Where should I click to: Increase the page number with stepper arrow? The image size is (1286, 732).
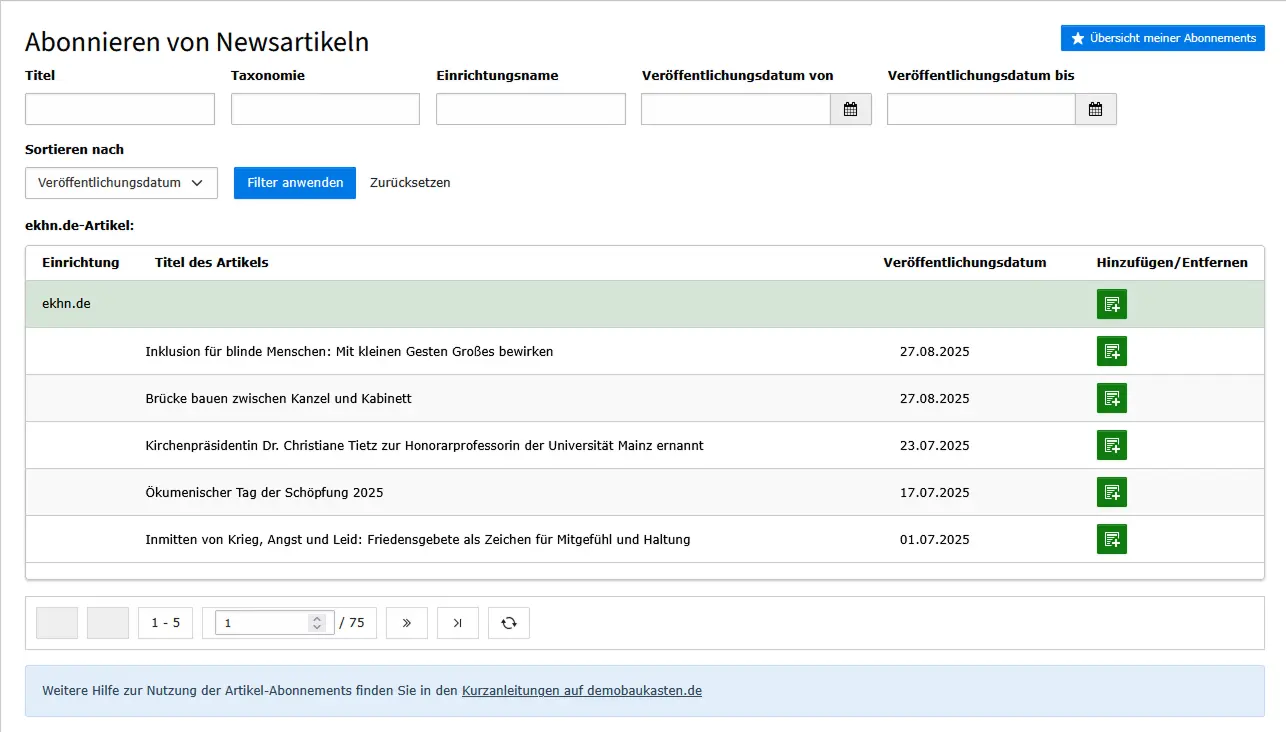click(317, 618)
